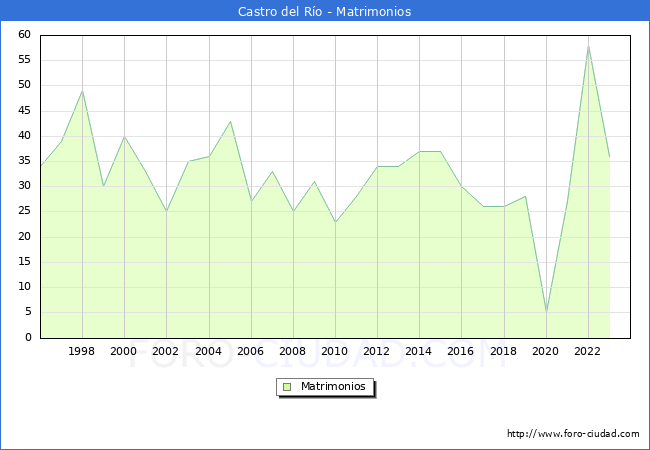Click the y-axis value 40
Screen dimensions: 650x450
(25, 136)
